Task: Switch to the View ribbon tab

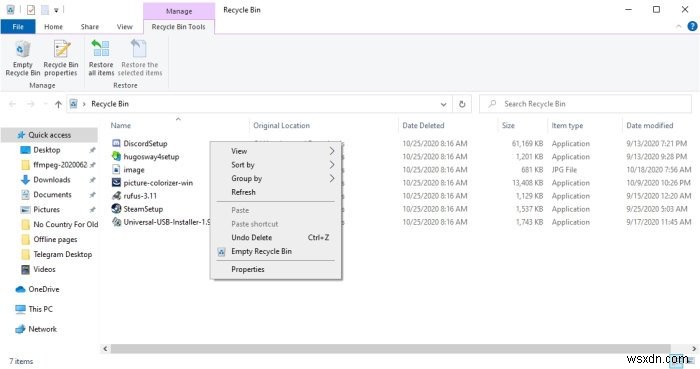Action: pos(125,27)
